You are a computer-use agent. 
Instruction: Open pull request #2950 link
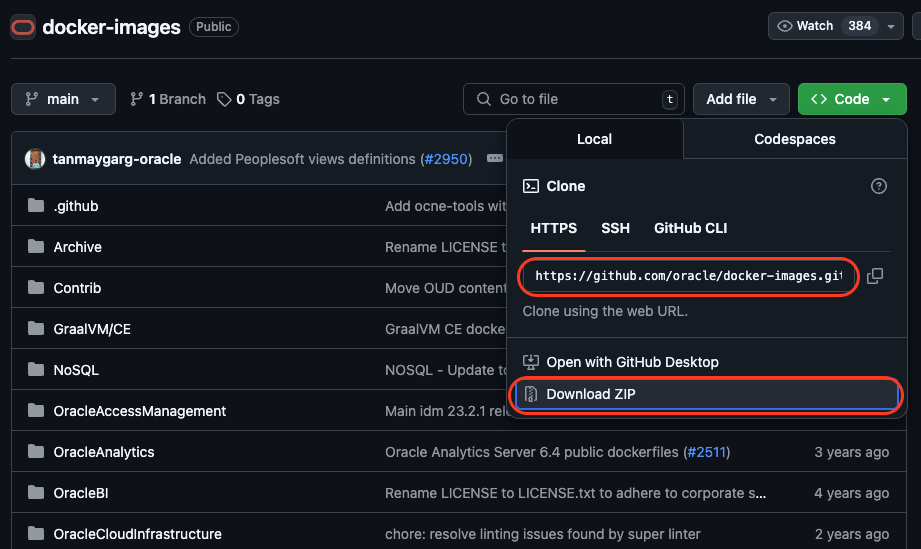(x=446, y=159)
